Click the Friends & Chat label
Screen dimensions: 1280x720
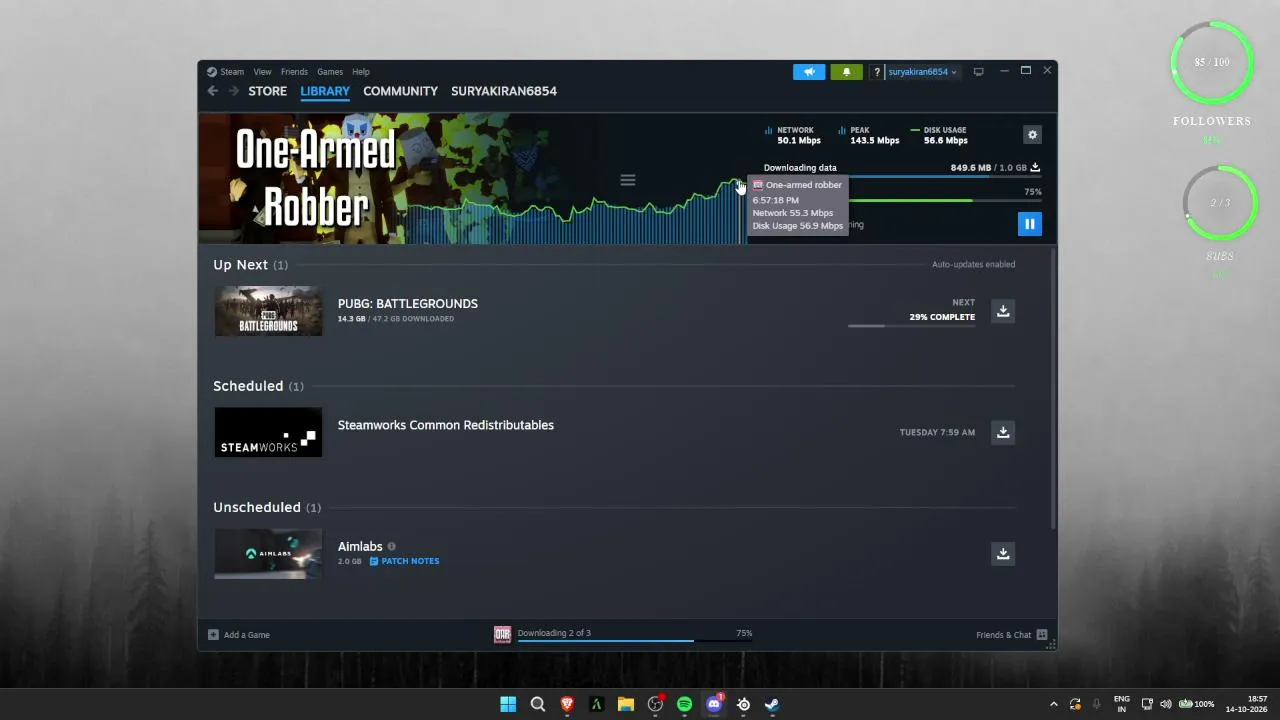click(x=1003, y=635)
